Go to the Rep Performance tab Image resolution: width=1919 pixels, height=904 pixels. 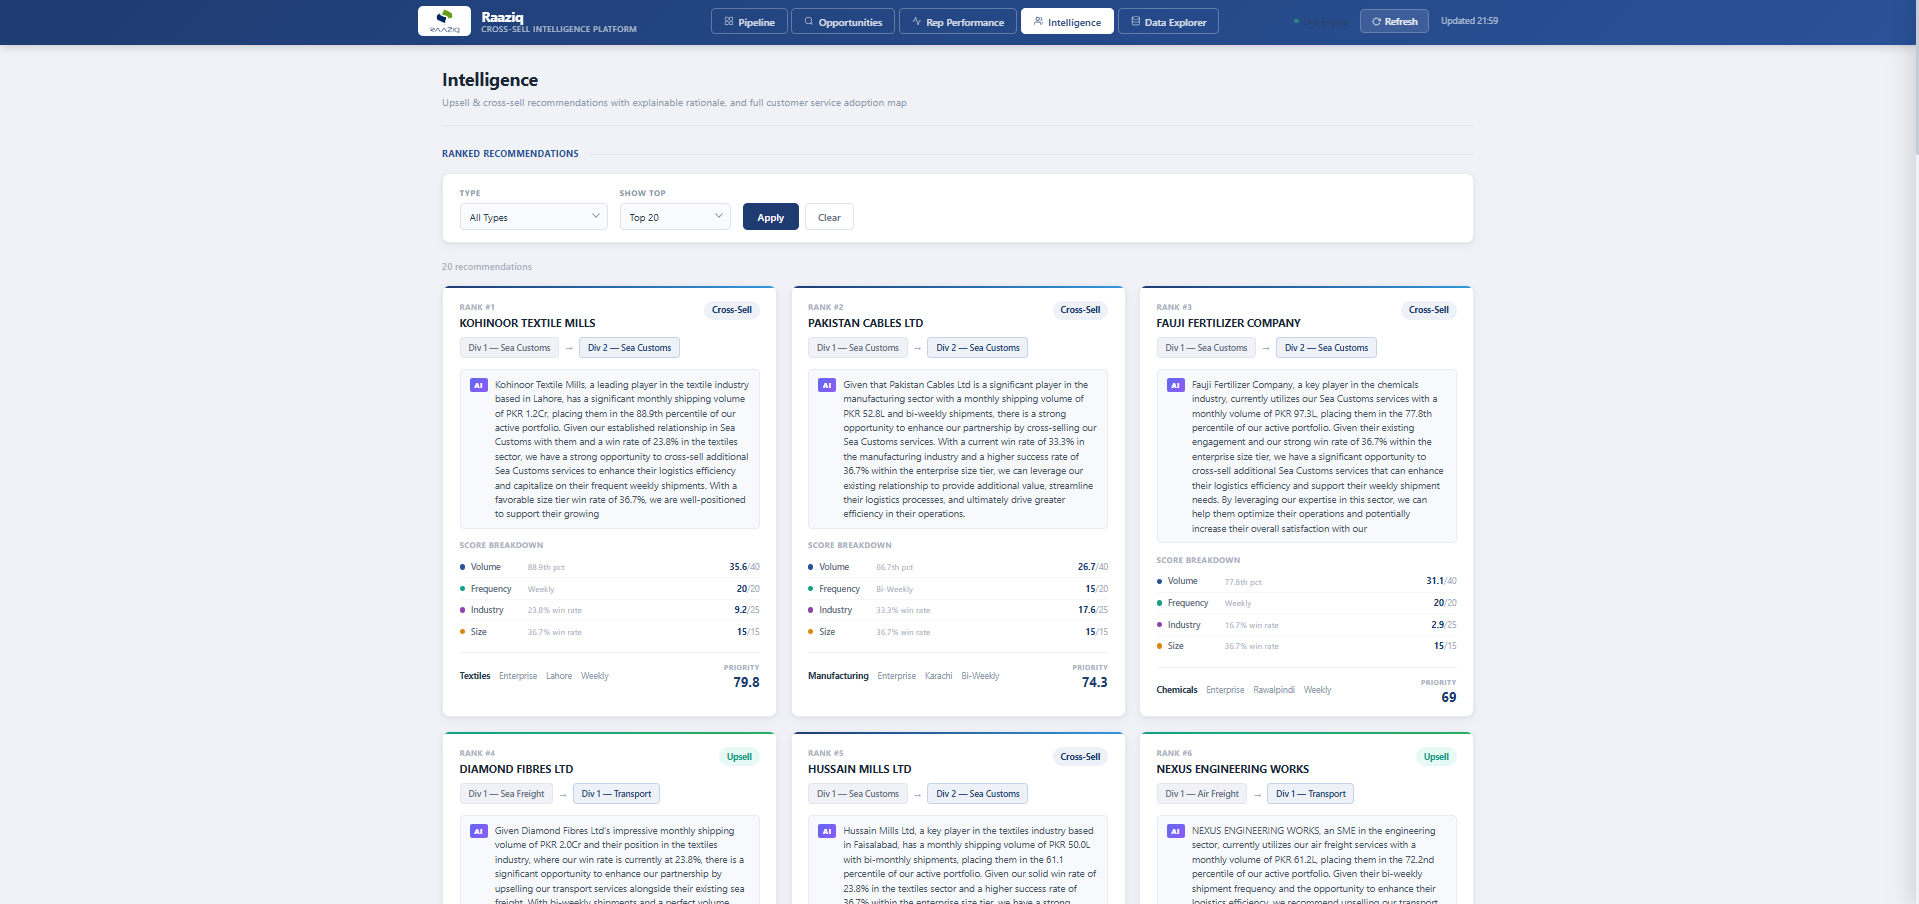coord(958,22)
